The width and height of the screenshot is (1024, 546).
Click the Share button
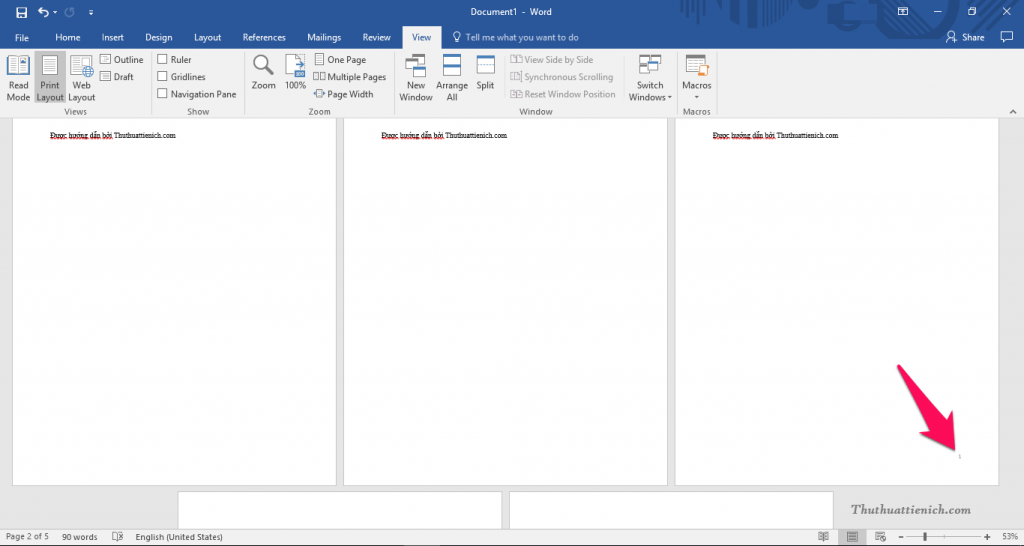click(x=965, y=37)
